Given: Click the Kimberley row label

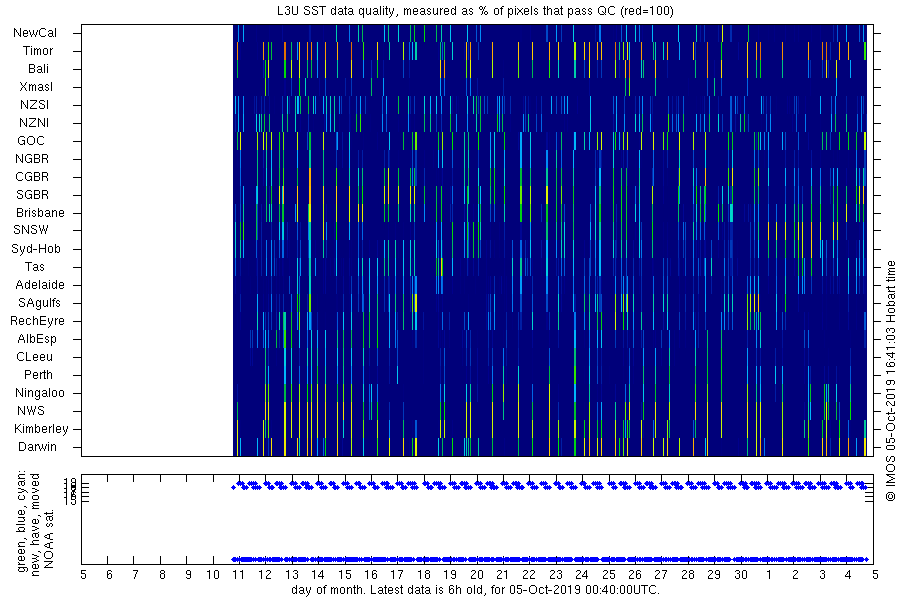Looking at the screenshot, I should point(41,428).
